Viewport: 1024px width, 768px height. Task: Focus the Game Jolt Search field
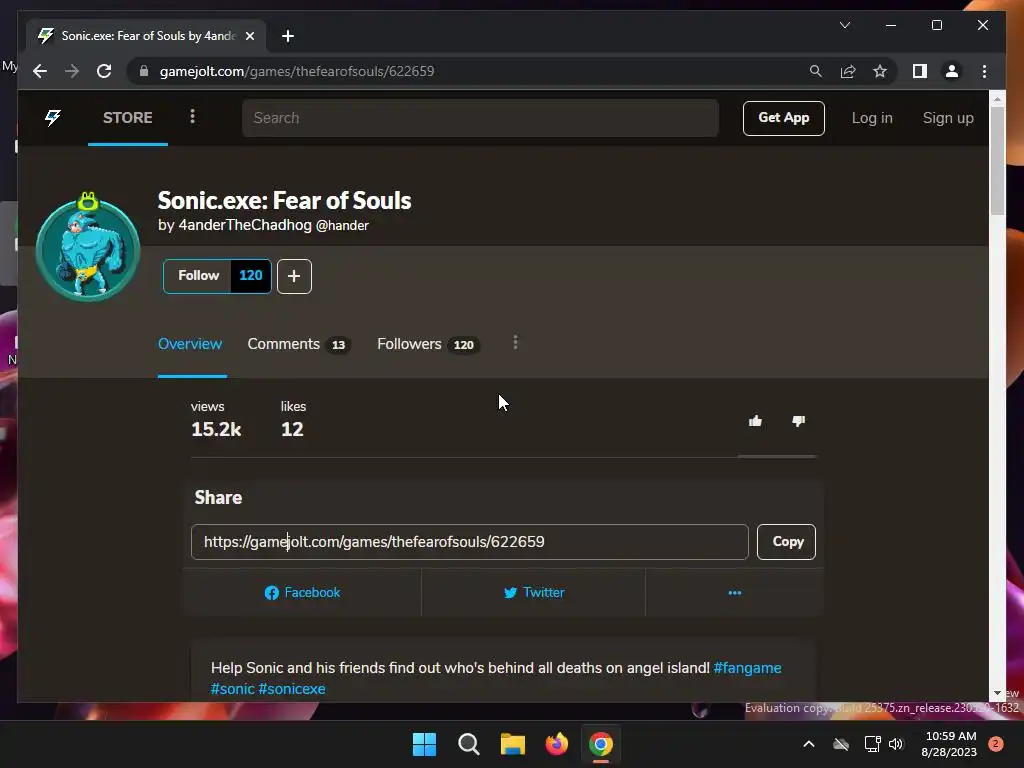(480, 118)
